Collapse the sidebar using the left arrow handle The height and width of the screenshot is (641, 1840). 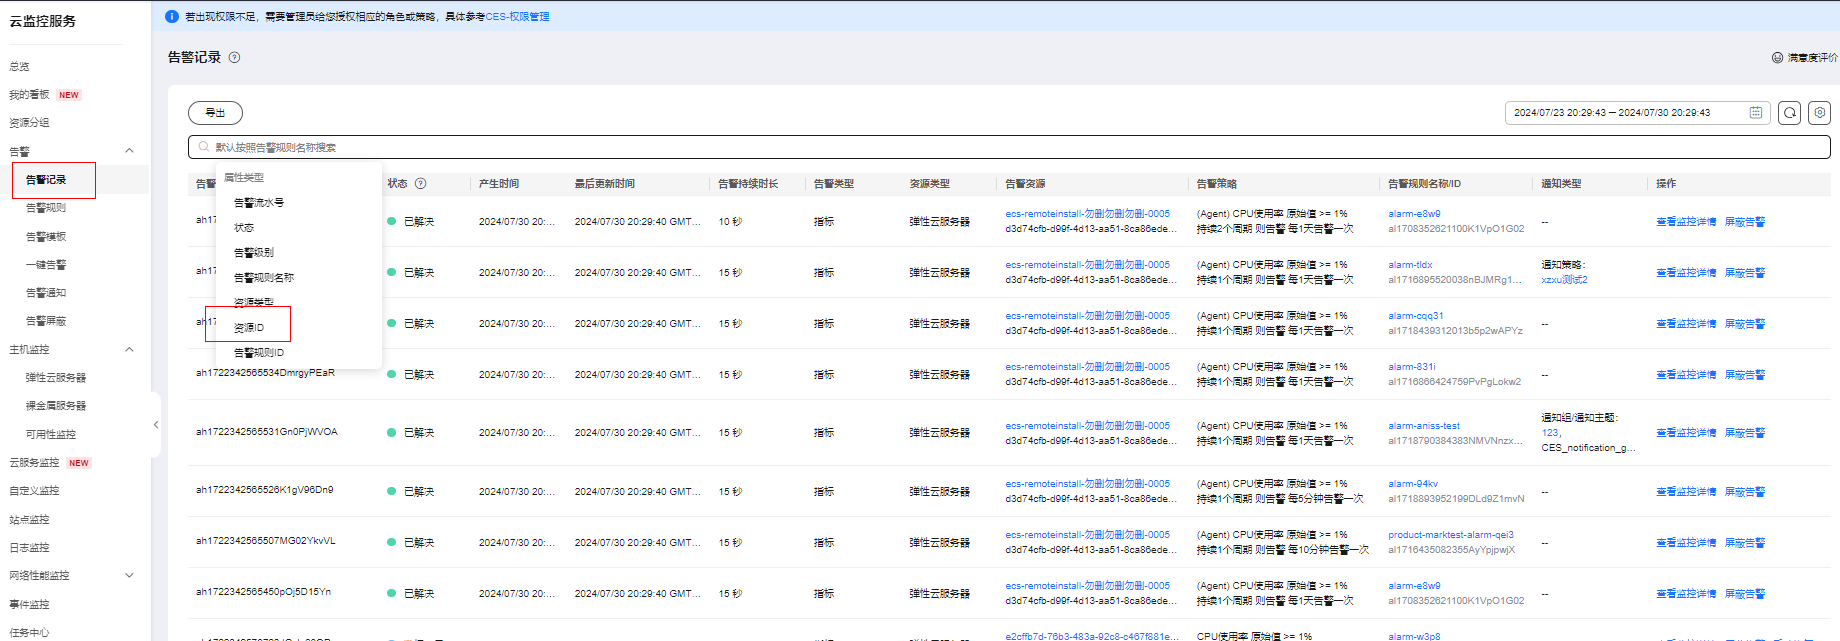pos(156,425)
